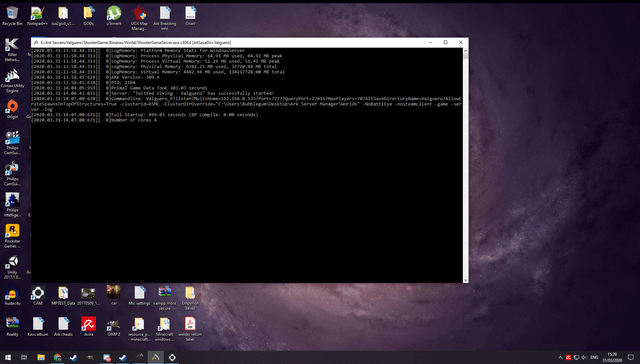Open the CAM desktop shortcut
Screen dimensions: 640x364
tap(38, 296)
